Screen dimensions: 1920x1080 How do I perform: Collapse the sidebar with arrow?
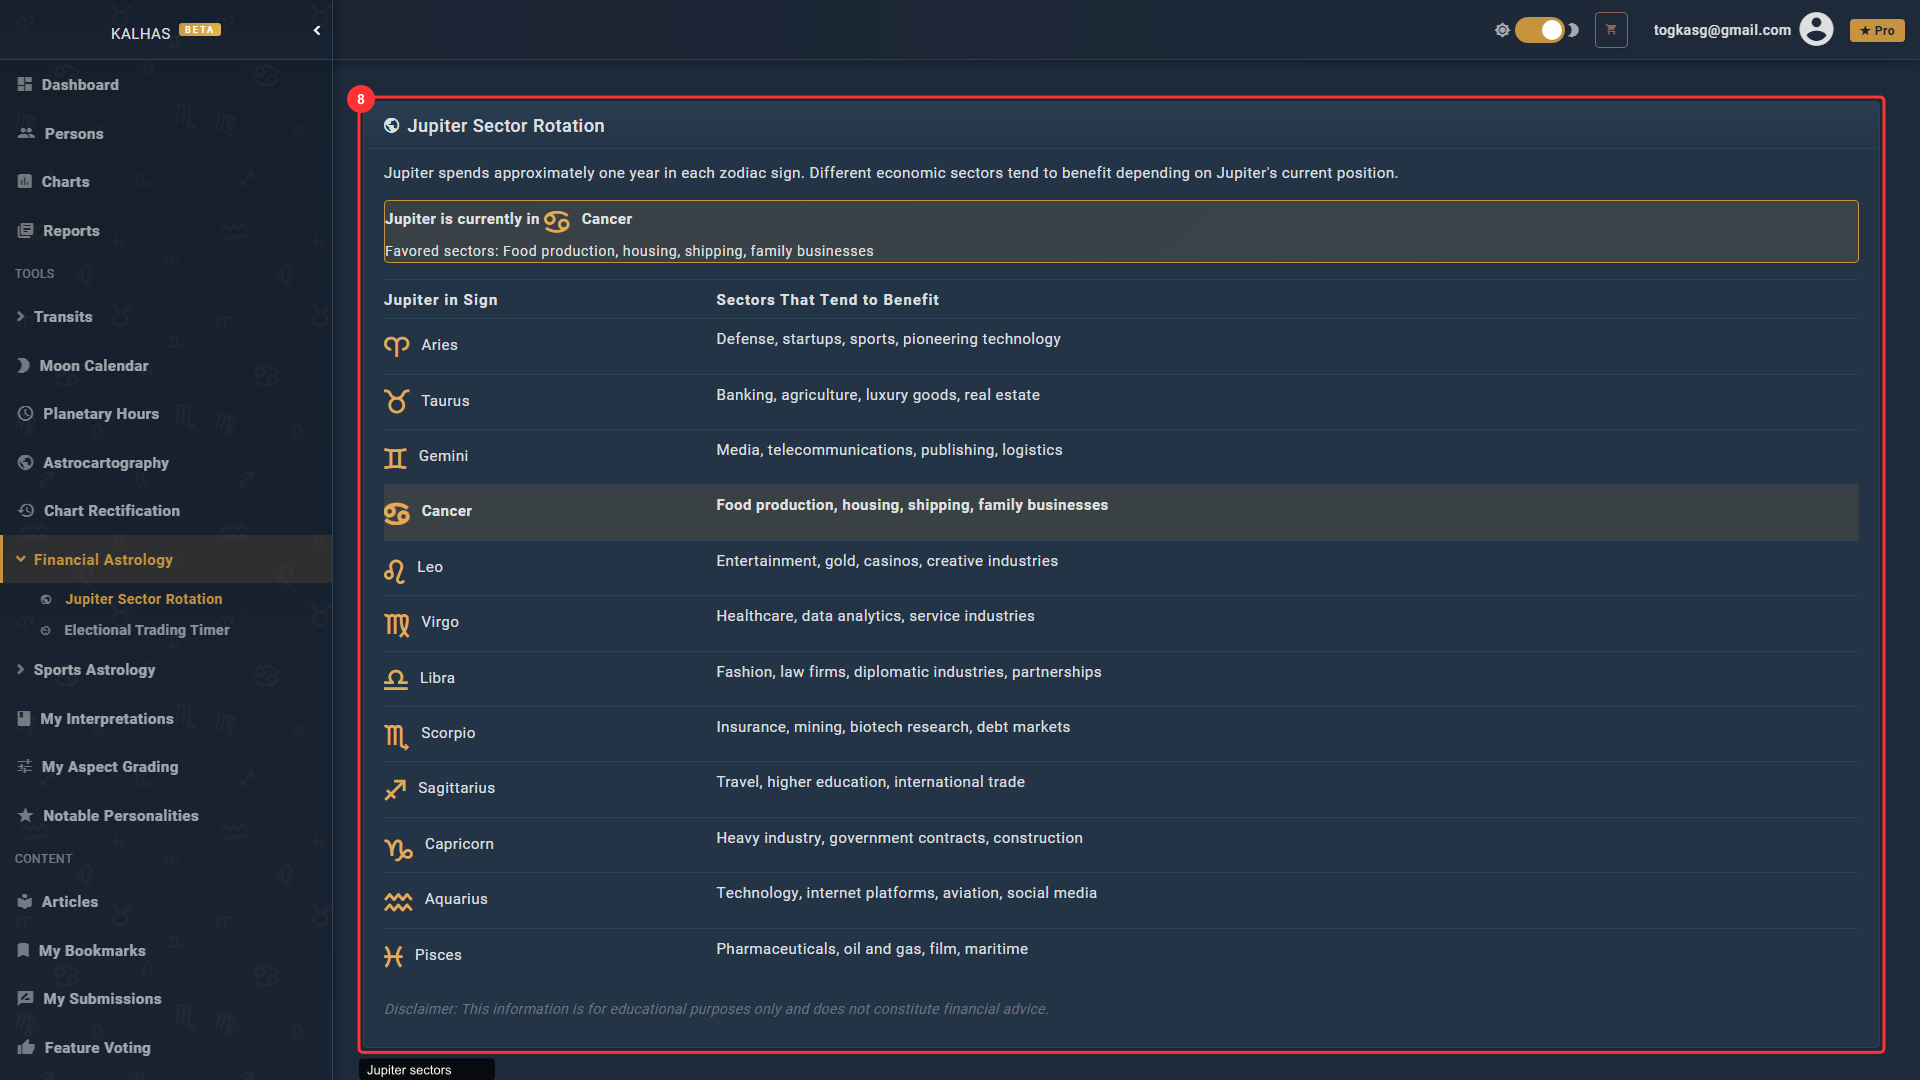(317, 31)
